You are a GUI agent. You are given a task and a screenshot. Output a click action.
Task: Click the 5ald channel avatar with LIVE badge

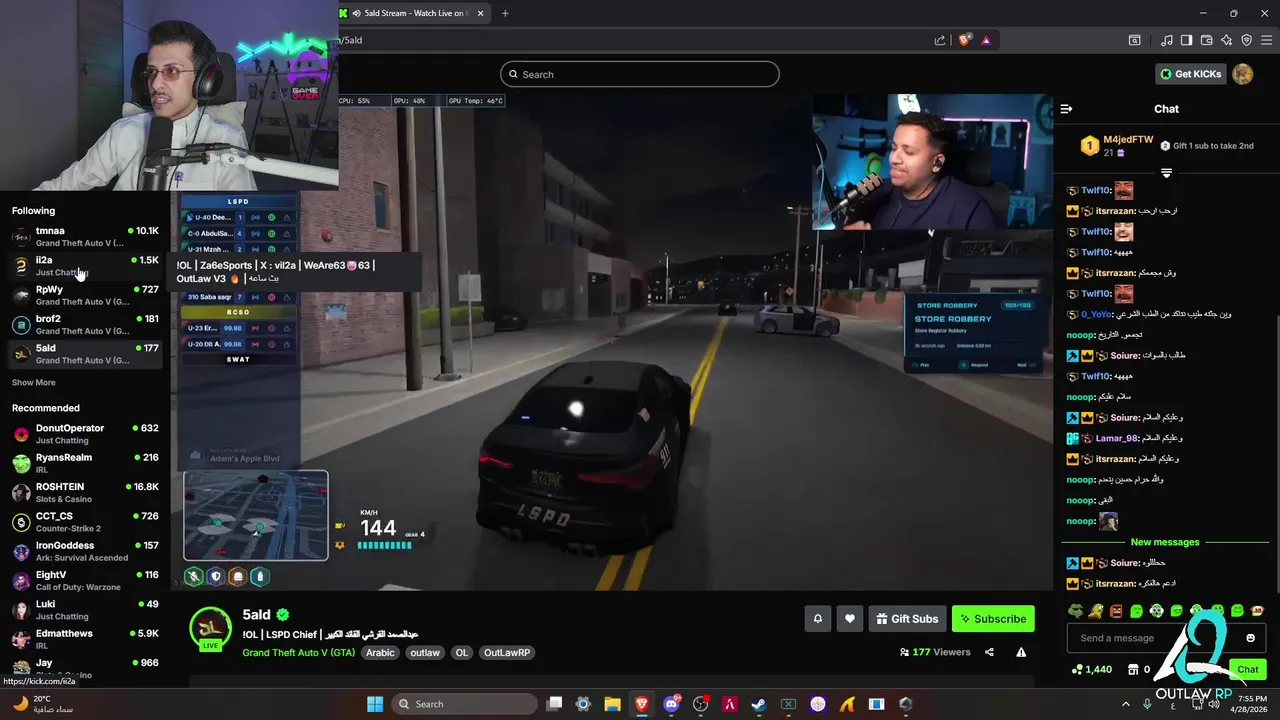pos(211,628)
